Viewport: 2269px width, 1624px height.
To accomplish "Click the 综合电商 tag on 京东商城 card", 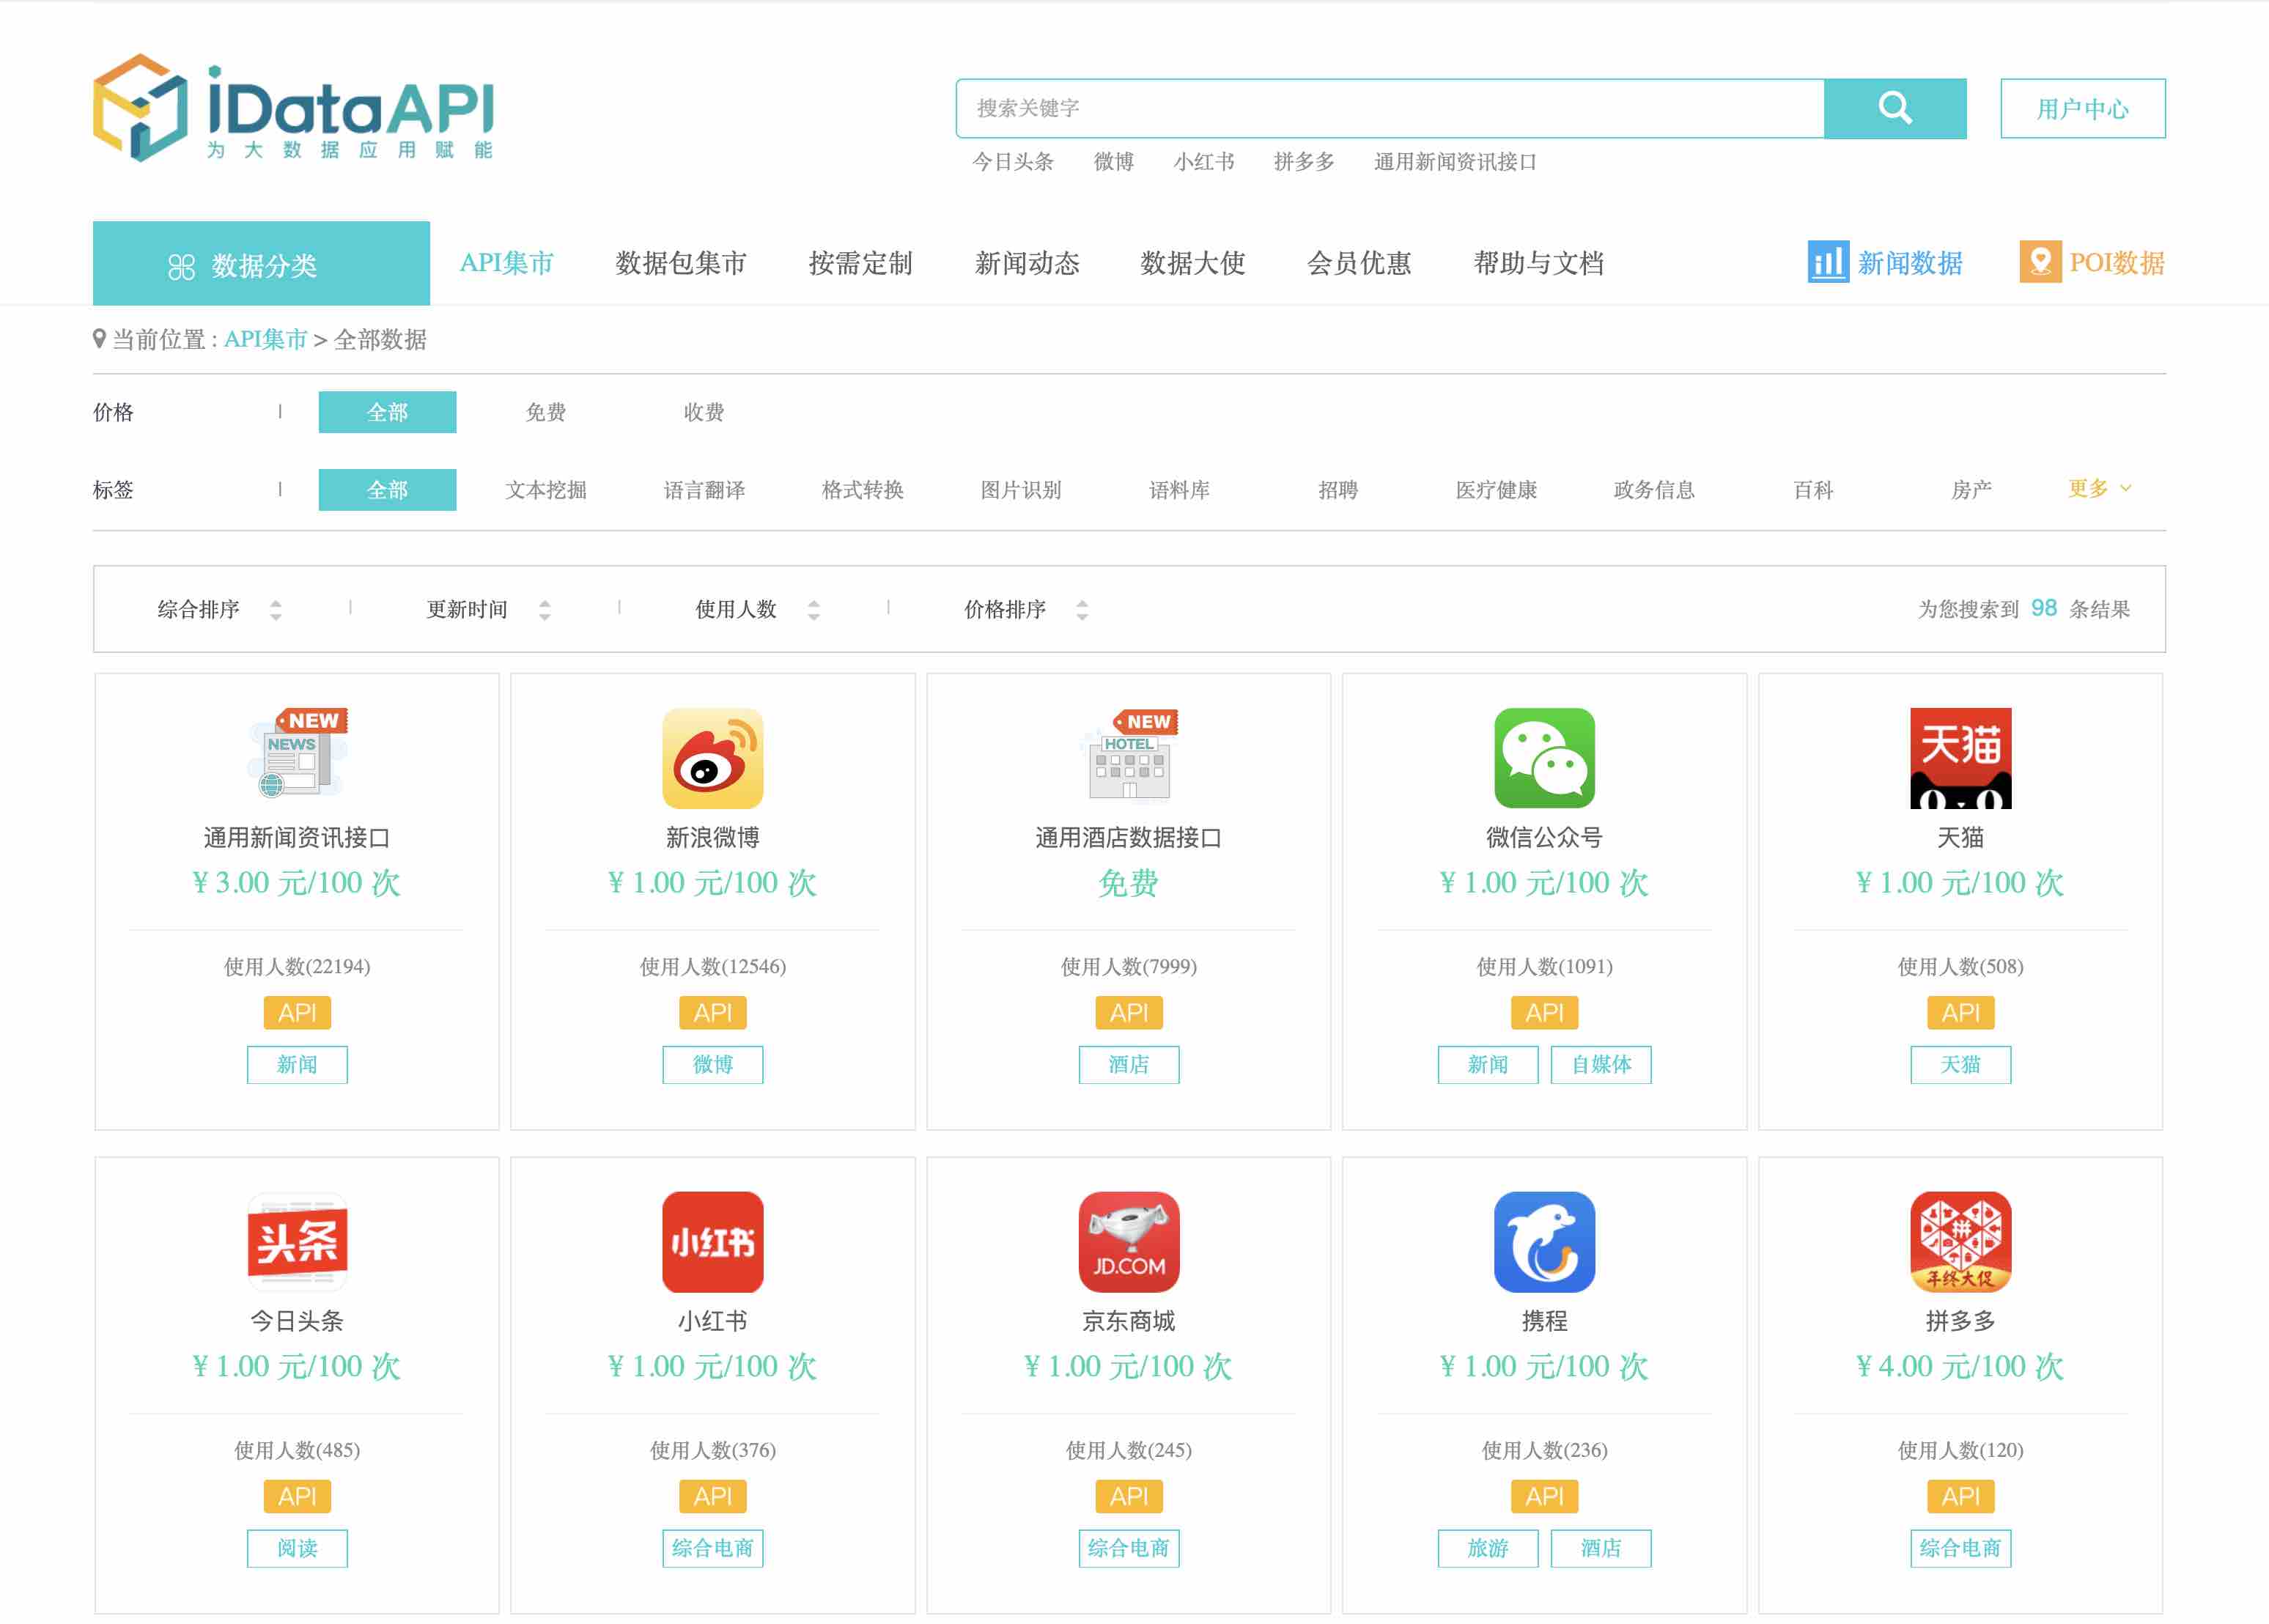I will (1129, 1548).
